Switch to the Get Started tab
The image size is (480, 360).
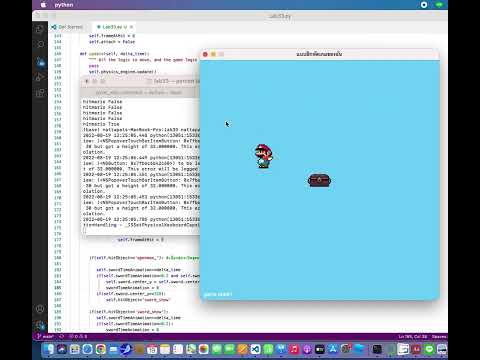pyautogui.click(x=67, y=27)
